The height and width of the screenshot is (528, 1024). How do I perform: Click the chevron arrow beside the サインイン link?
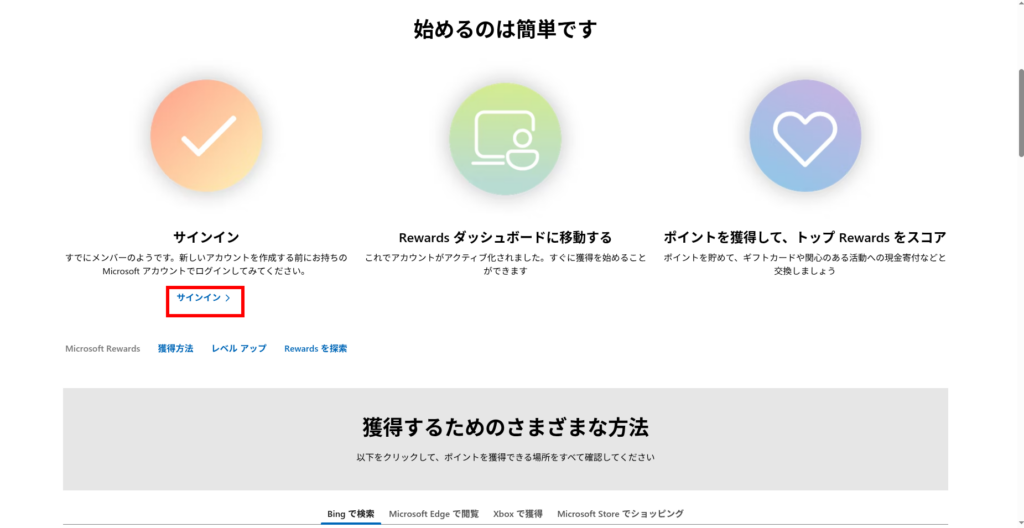pos(228,298)
